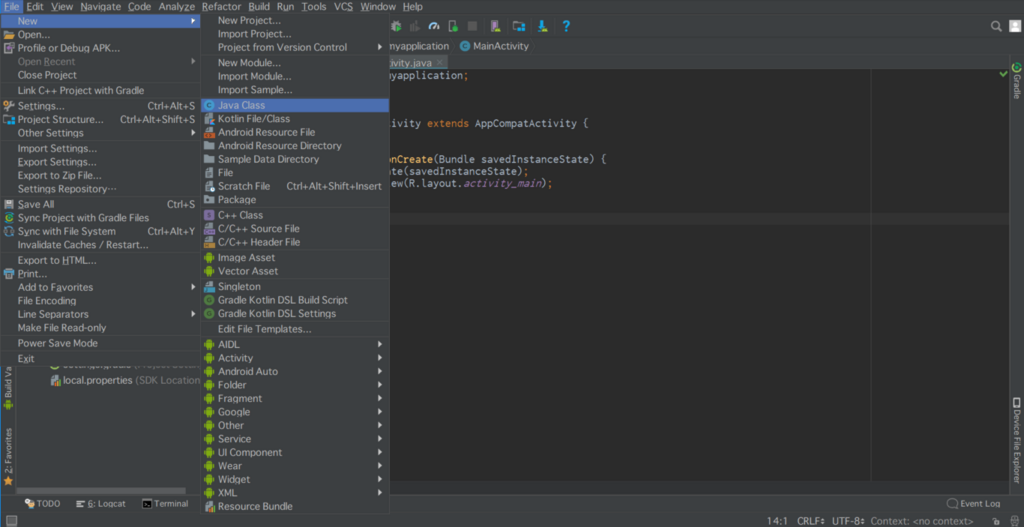Viewport: 1024px width, 527px height.
Task: Choose C++ Class menu entry
Action: [x=295, y=215]
